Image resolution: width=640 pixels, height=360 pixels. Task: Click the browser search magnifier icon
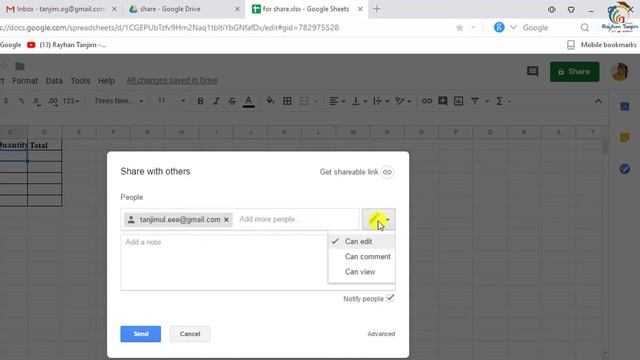(x=584, y=28)
